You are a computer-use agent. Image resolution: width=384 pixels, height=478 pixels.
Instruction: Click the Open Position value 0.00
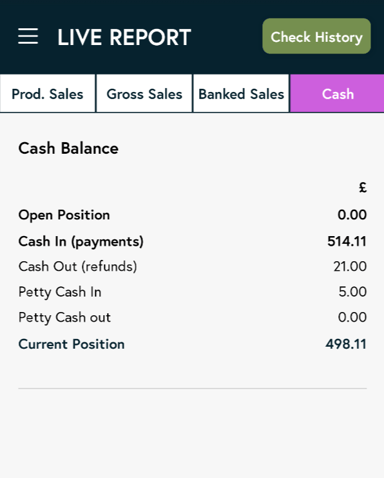tap(352, 215)
